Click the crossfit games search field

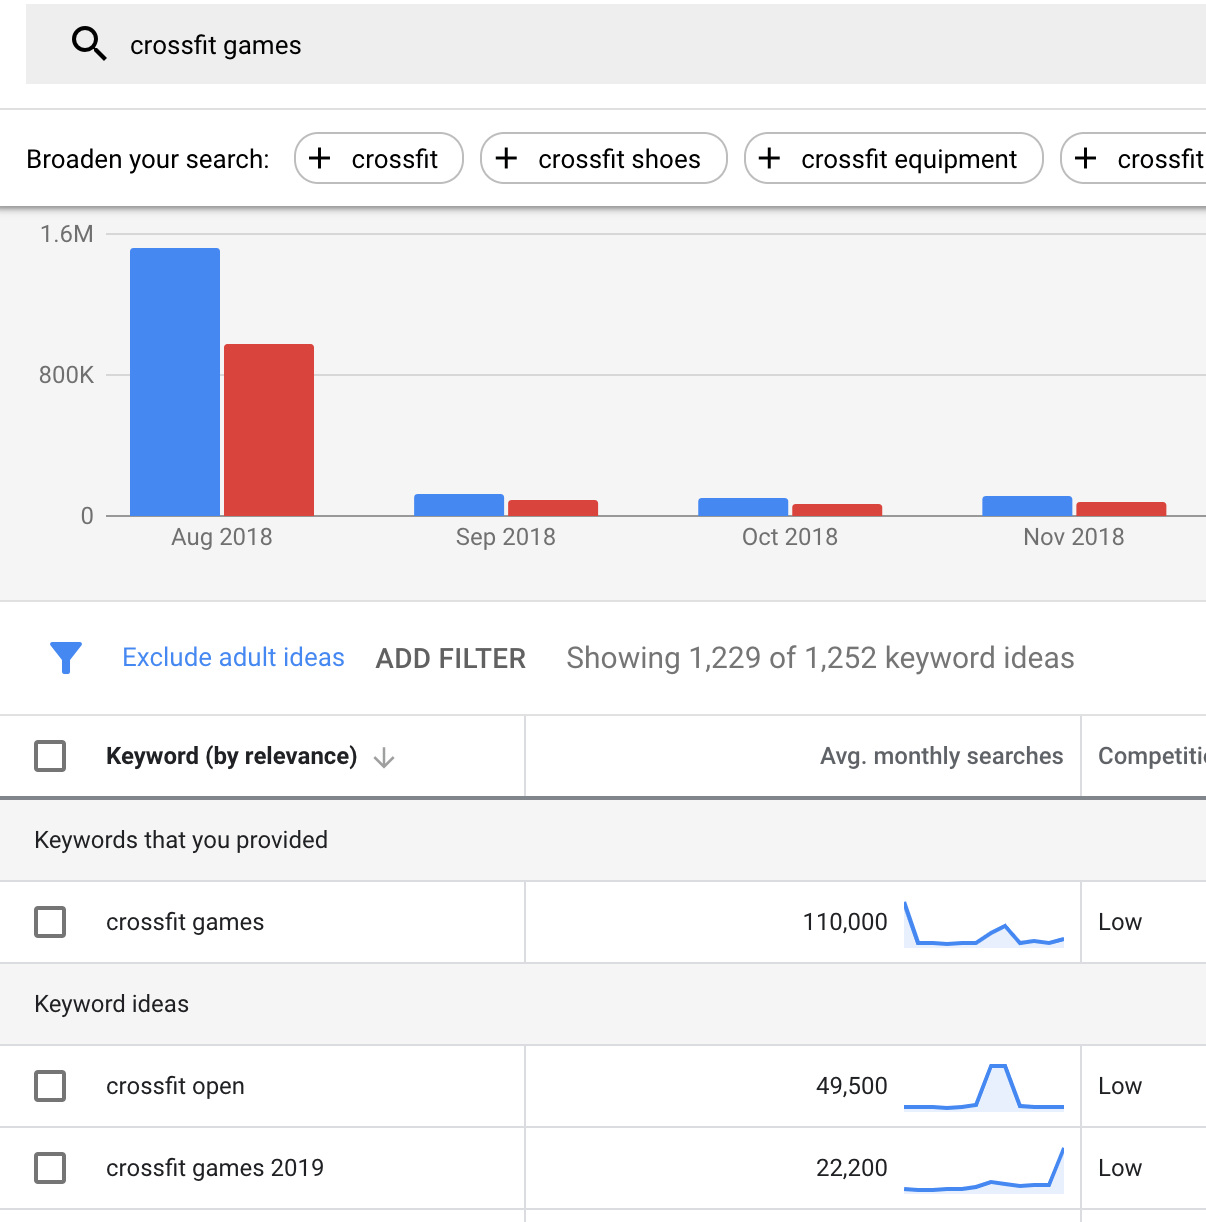[x=600, y=45]
